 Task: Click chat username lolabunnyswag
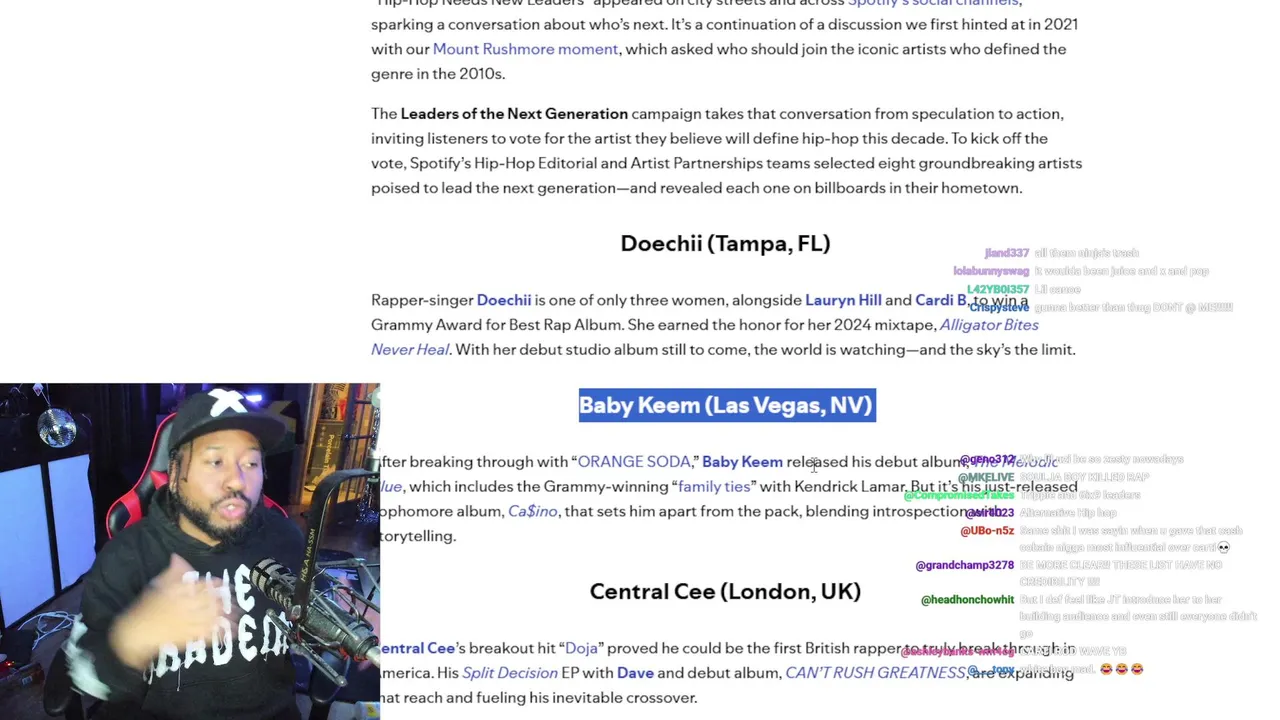(x=991, y=271)
